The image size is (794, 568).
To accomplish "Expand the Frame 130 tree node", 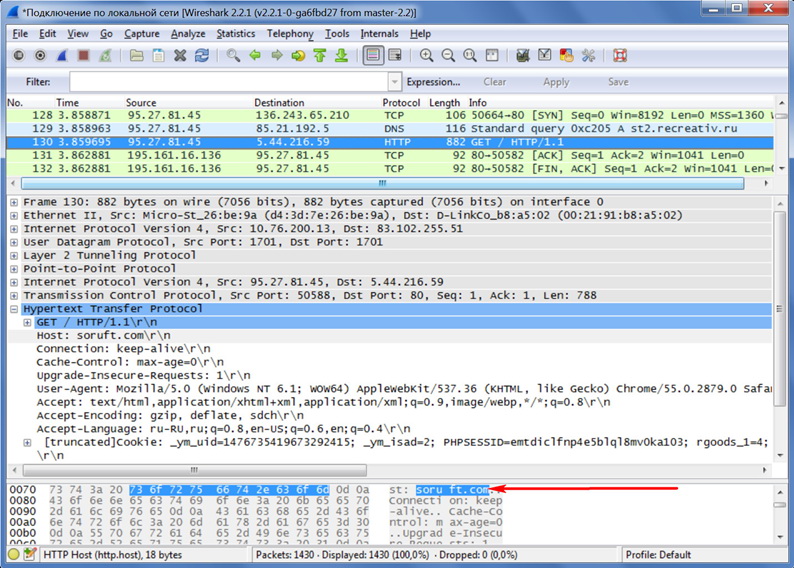I will coord(14,202).
